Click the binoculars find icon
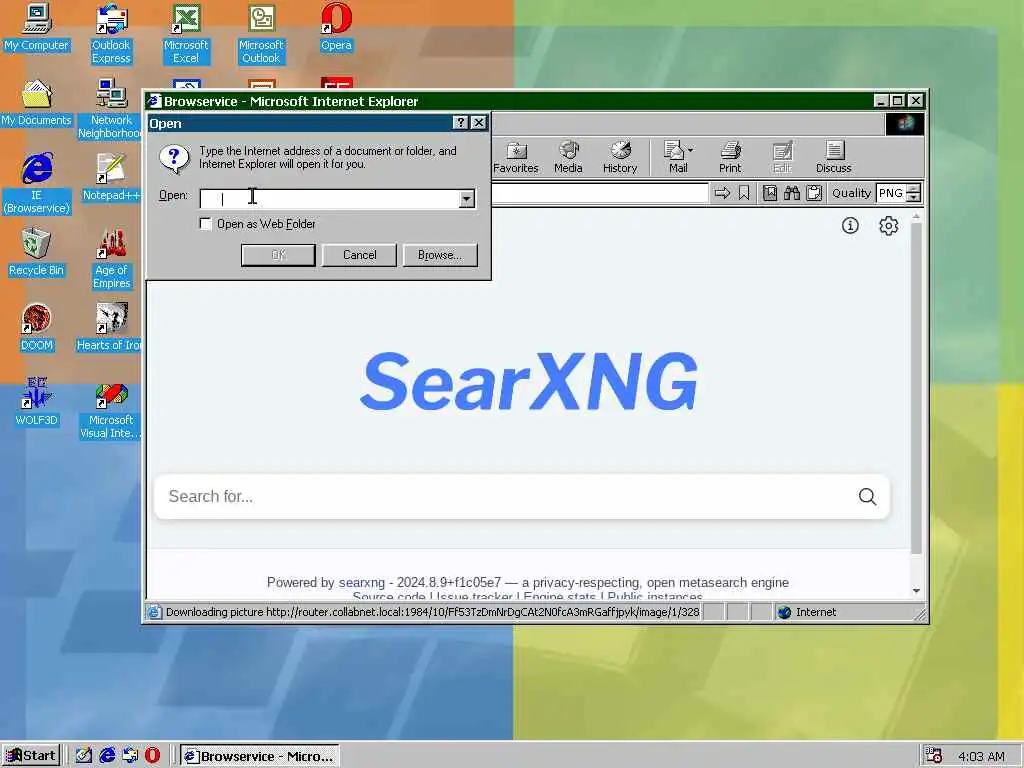 tap(792, 193)
